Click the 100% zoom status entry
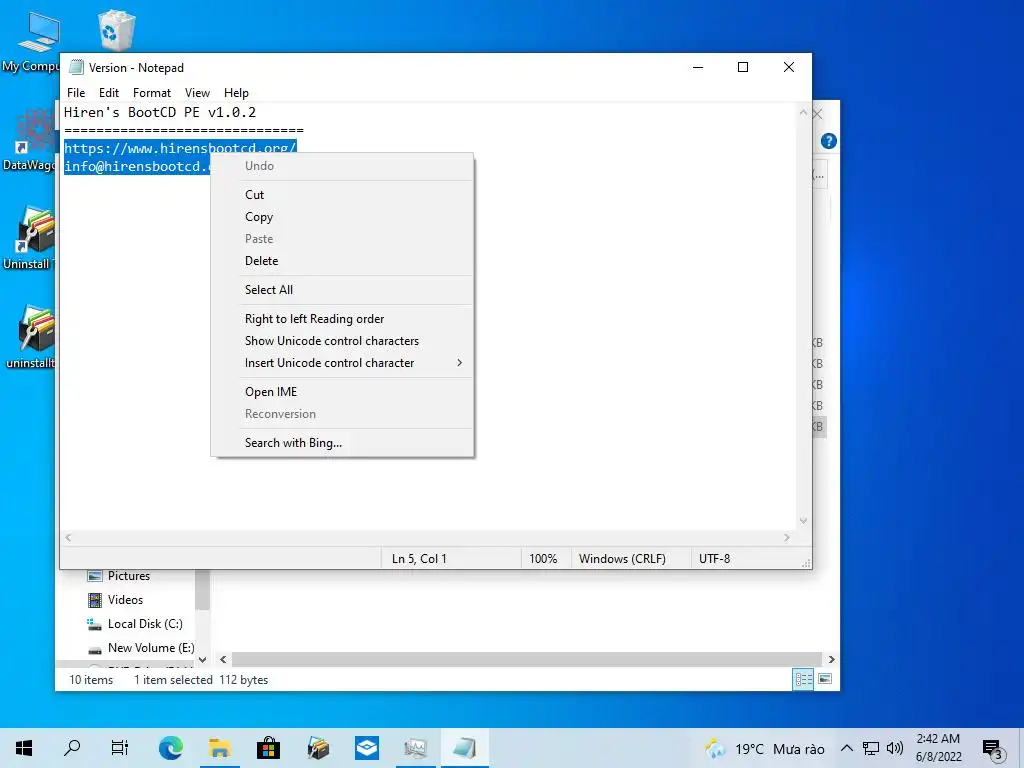The height and width of the screenshot is (768, 1024). point(543,559)
